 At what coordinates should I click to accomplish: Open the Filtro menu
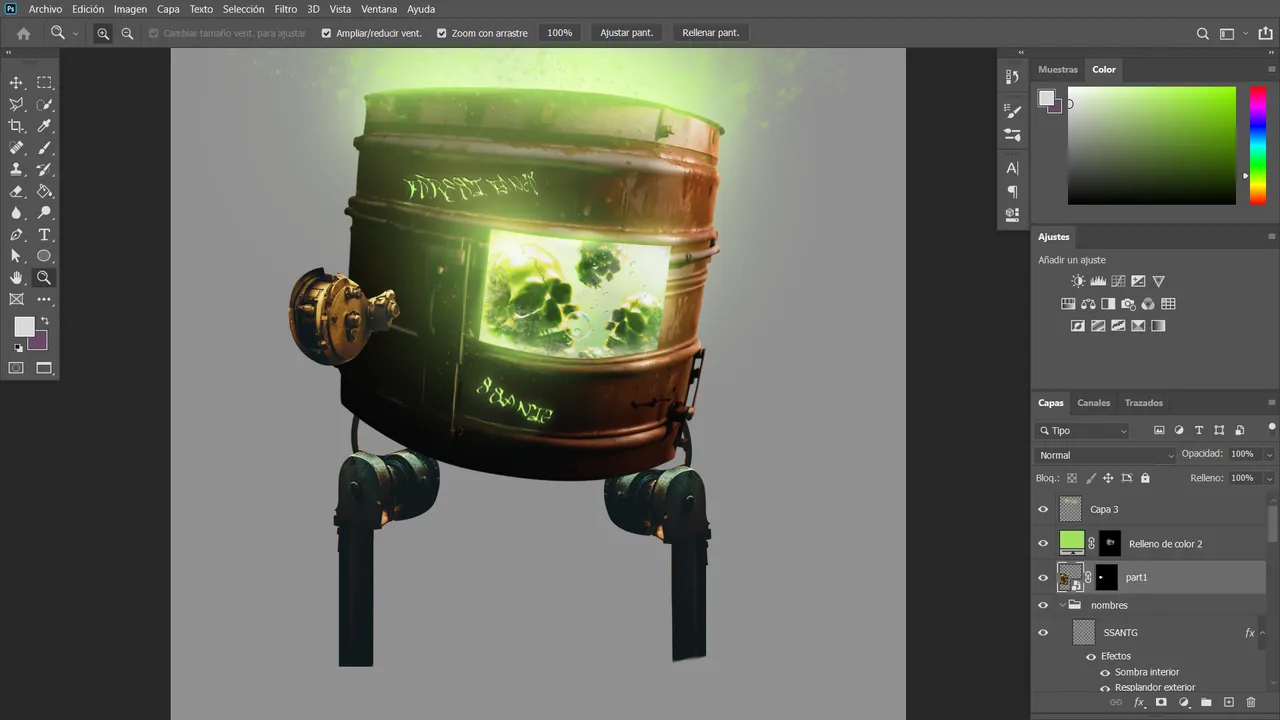286,9
